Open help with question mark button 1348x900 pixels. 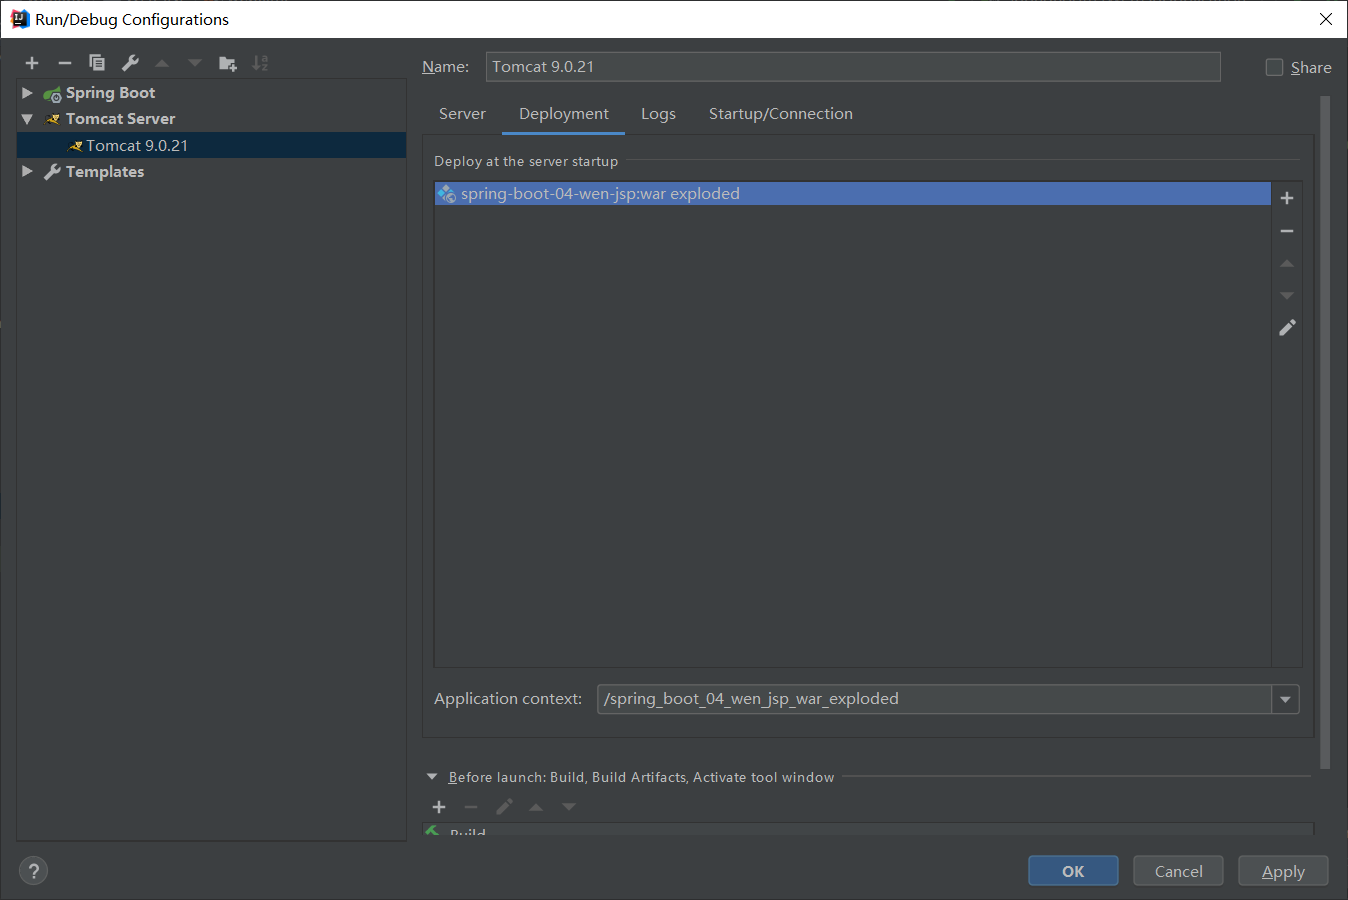pyautogui.click(x=33, y=870)
